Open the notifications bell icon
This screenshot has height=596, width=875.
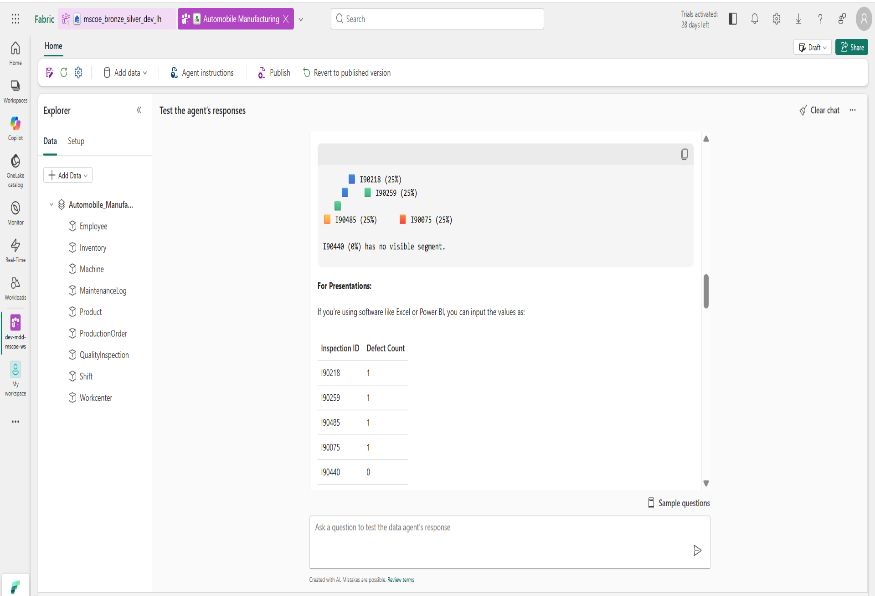coord(755,19)
